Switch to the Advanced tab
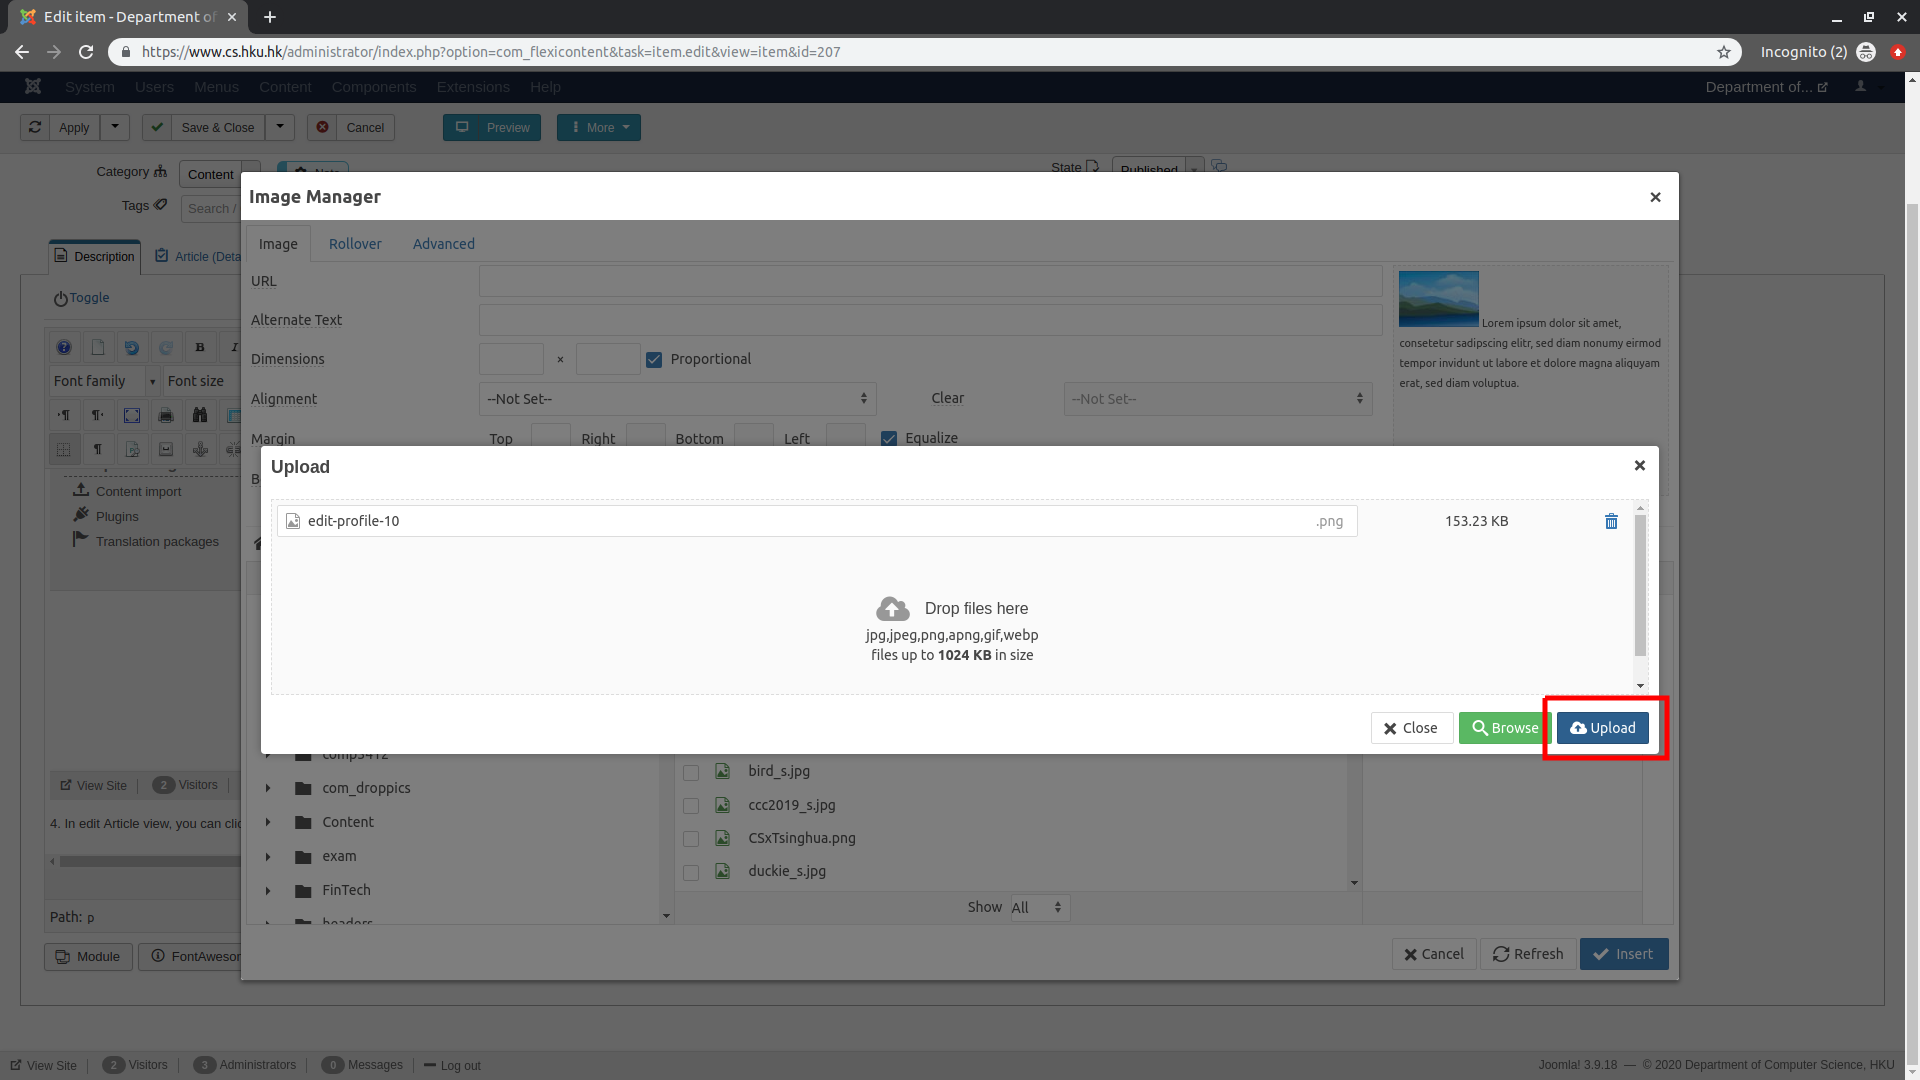The height and width of the screenshot is (1080, 1920). [444, 244]
